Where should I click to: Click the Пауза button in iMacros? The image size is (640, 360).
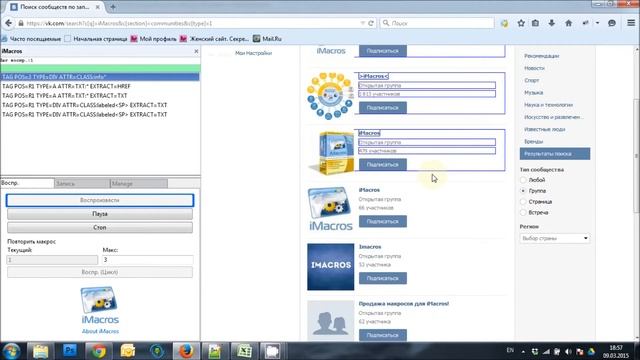tap(100, 214)
